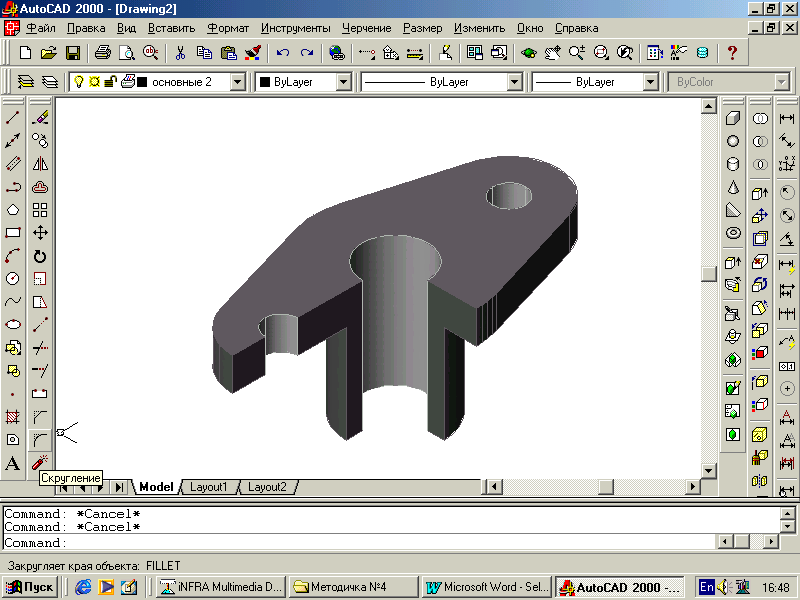The image size is (800, 600).
Task: Switch to the Layout1 tab
Action: pos(208,487)
